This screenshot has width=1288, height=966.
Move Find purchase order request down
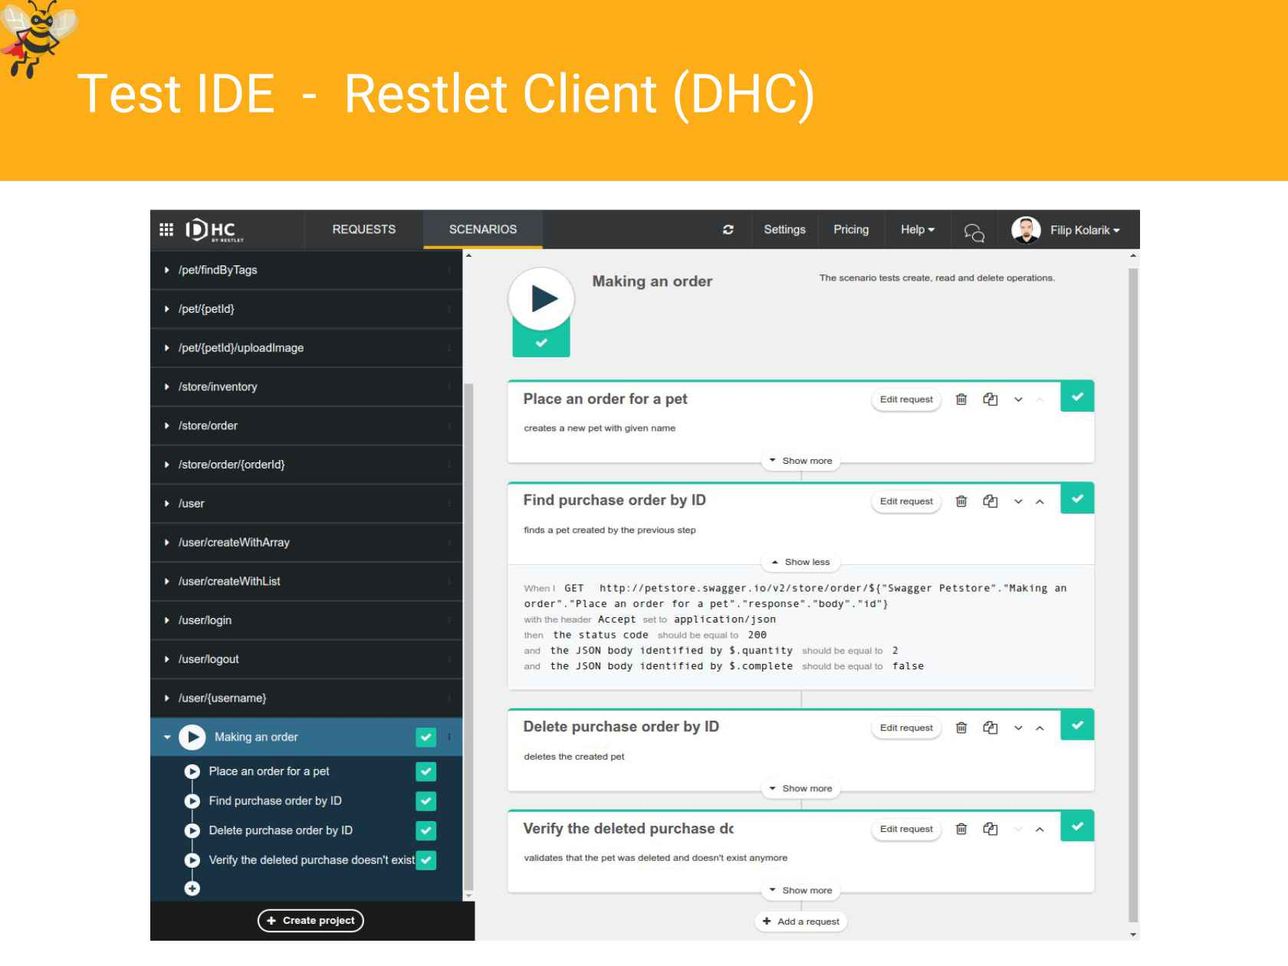(1018, 502)
